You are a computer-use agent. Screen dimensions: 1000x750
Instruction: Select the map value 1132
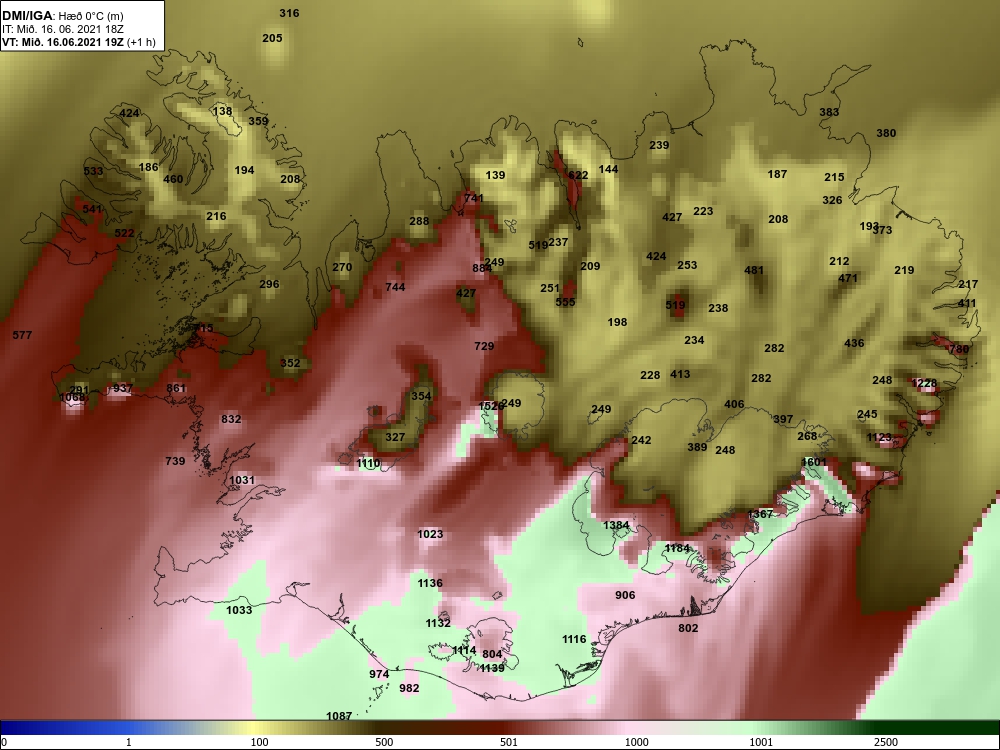(439, 624)
